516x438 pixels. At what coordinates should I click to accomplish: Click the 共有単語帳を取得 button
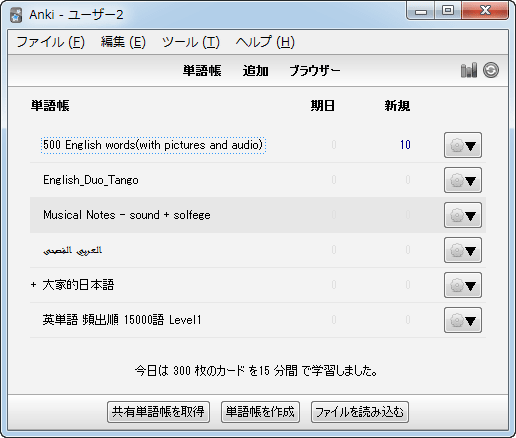point(158,412)
